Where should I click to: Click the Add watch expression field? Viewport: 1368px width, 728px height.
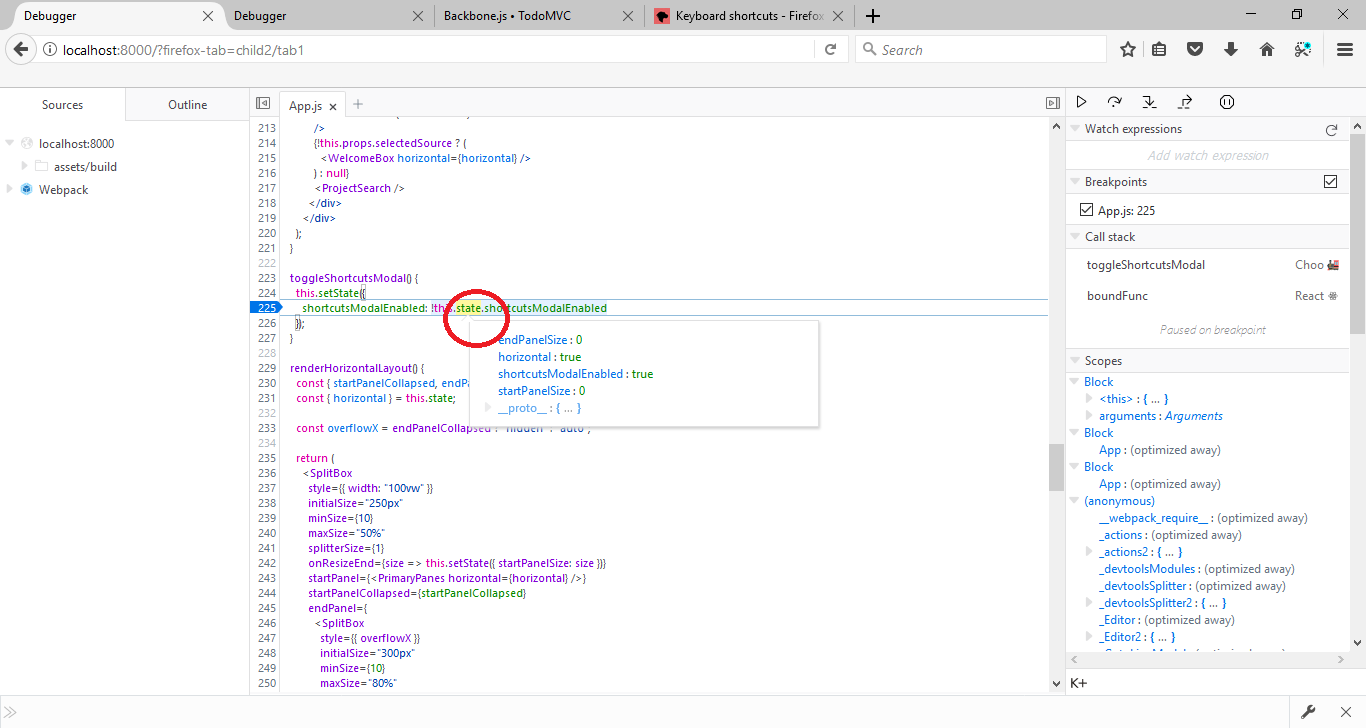1206,155
